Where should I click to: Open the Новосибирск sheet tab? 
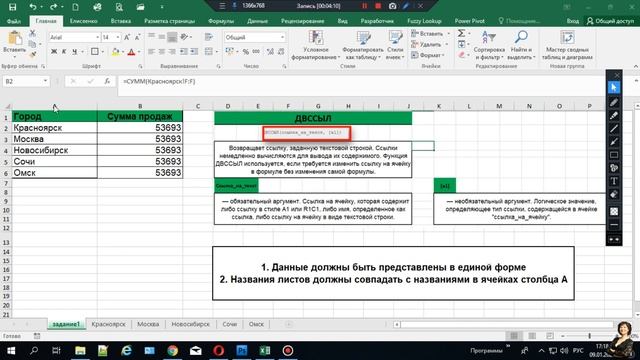190,324
